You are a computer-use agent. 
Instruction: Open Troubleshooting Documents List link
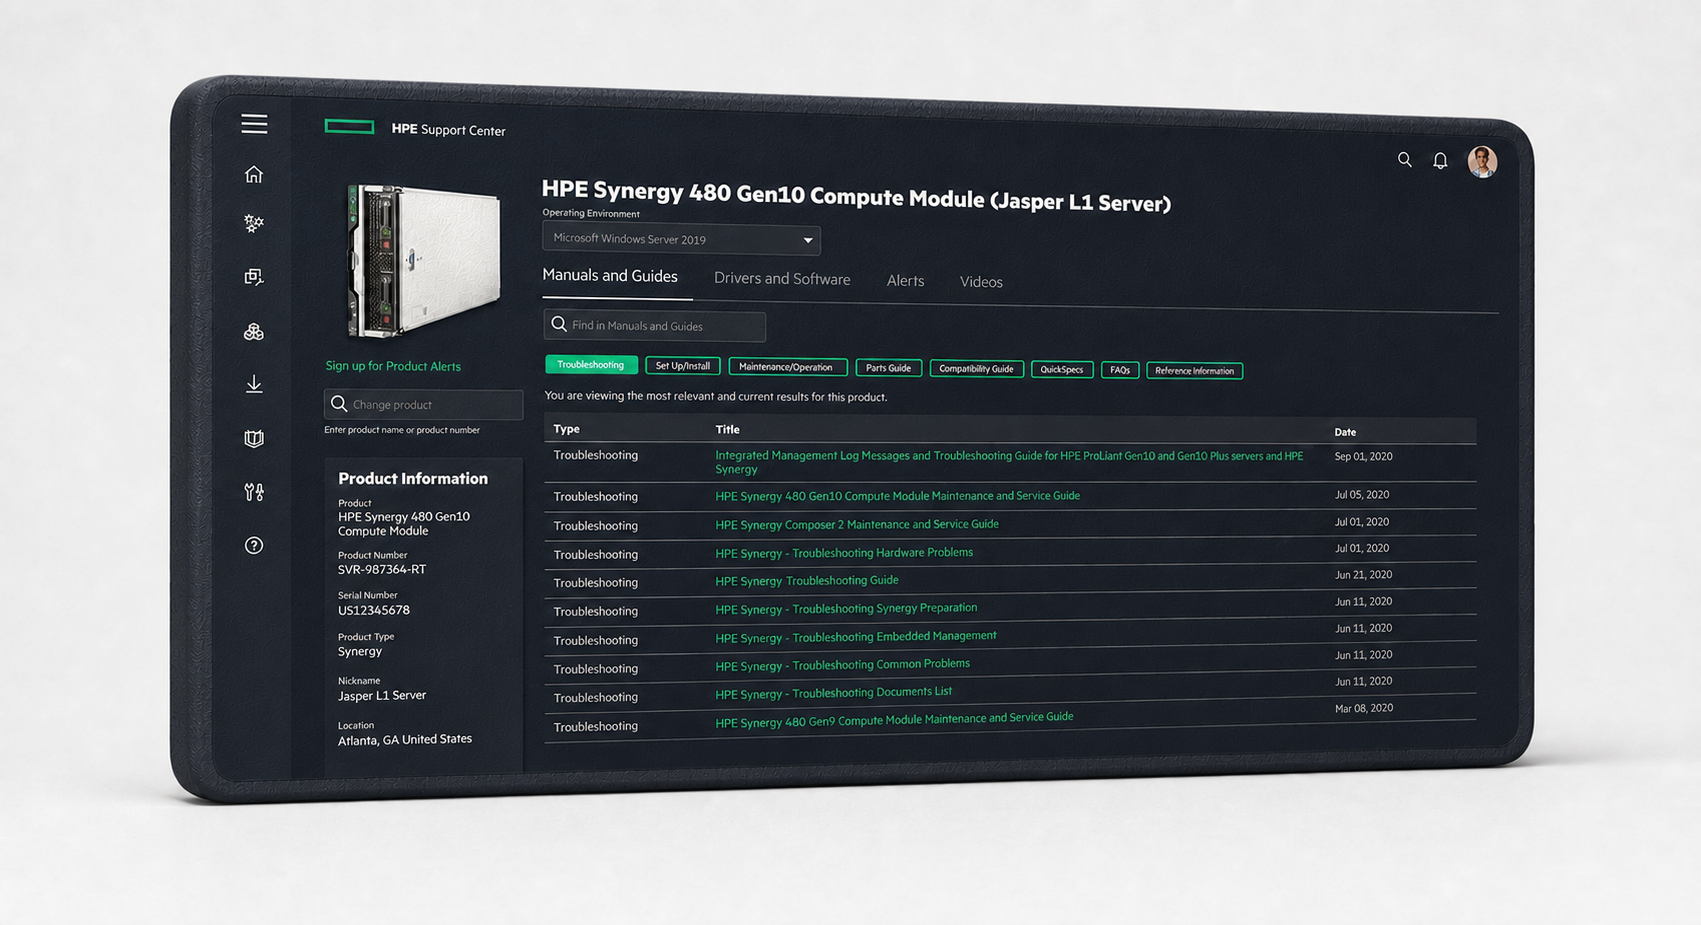(833, 693)
